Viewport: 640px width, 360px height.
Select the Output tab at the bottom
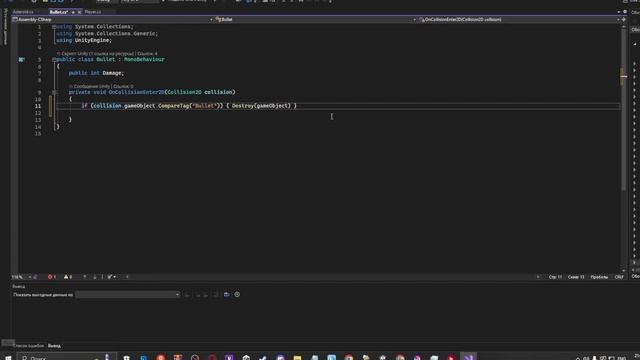[54, 346]
